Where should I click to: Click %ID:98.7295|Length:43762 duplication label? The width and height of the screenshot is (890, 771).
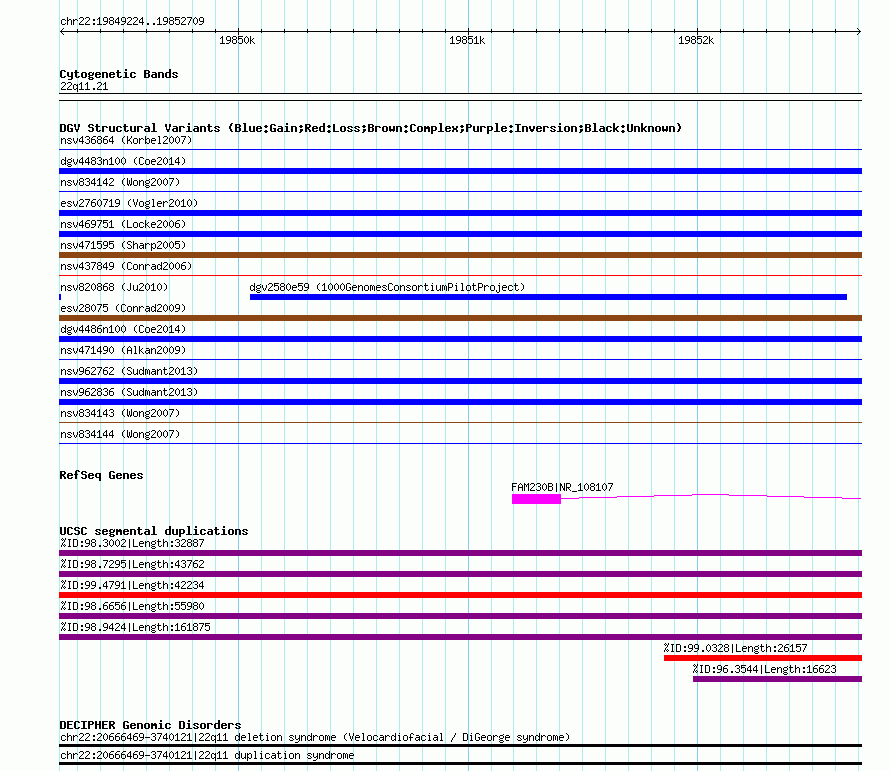coord(132,564)
